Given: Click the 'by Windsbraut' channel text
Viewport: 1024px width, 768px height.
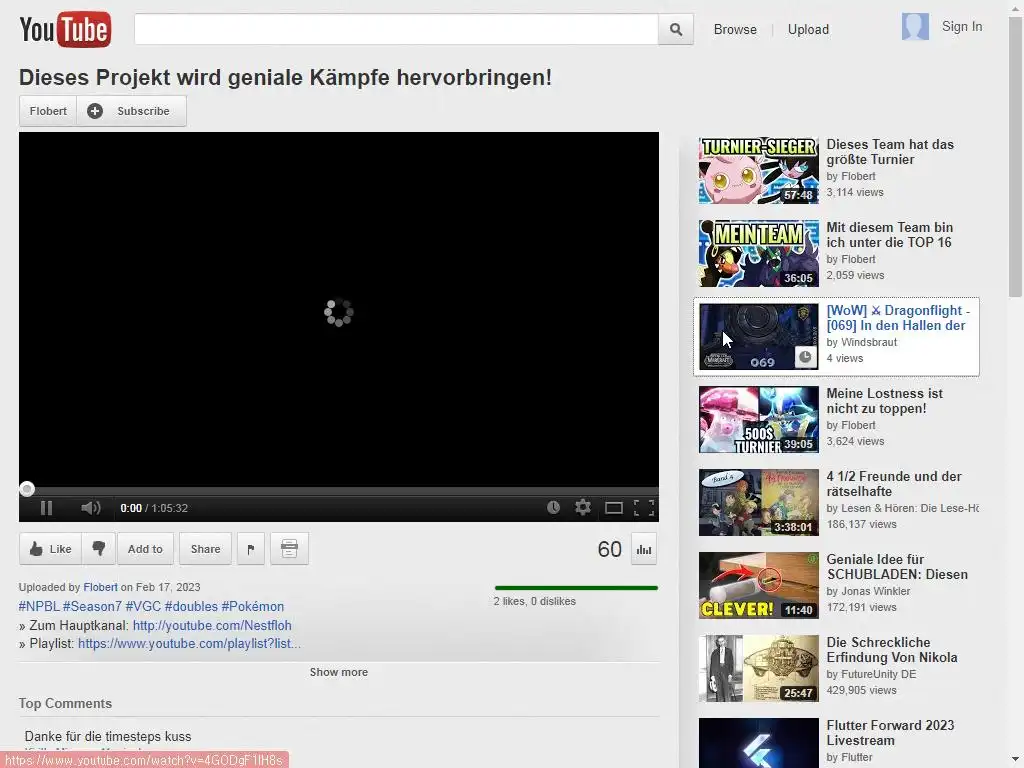Looking at the screenshot, I should 861,342.
